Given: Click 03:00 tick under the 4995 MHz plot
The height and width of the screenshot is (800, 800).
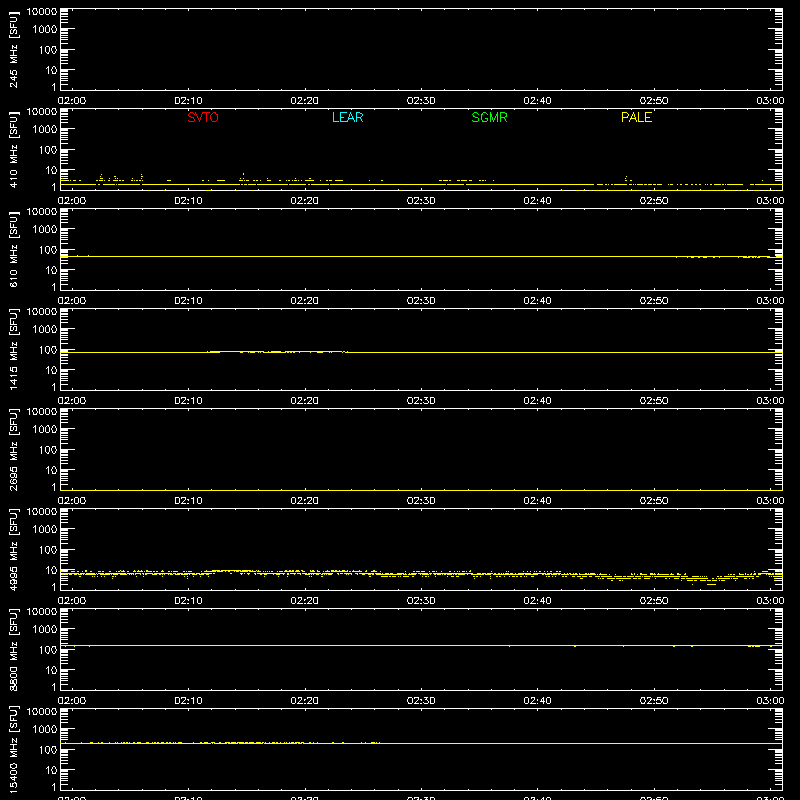Looking at the screenshot, I should click(x=770, y=601).
